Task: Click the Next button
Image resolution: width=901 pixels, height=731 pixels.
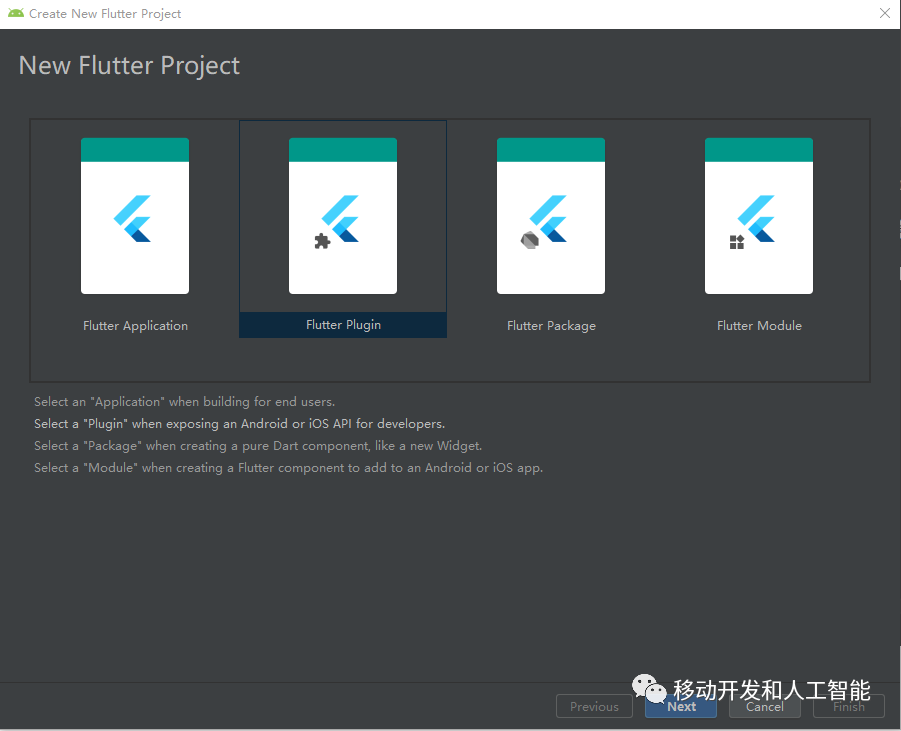Action: [x=681, y=706]
